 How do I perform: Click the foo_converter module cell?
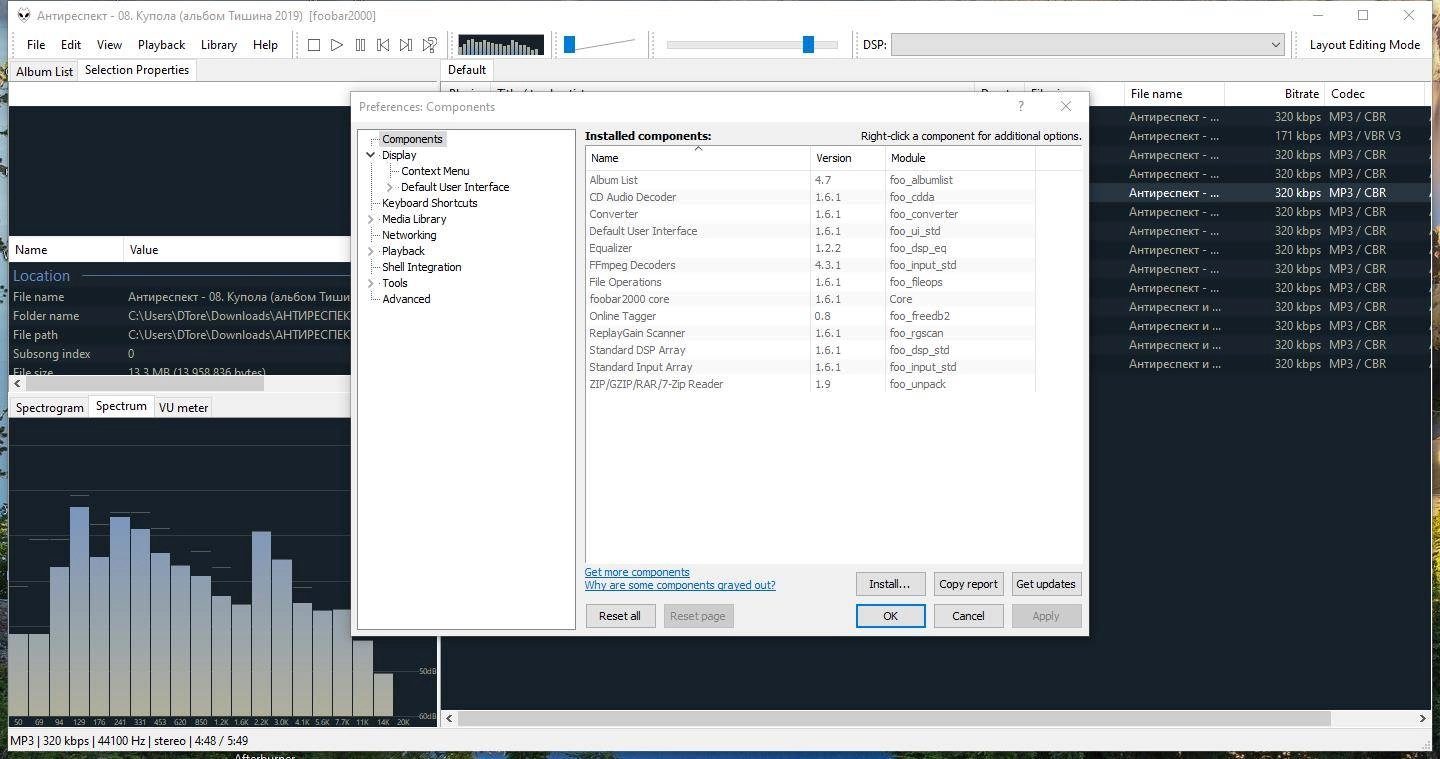point(923,214)
